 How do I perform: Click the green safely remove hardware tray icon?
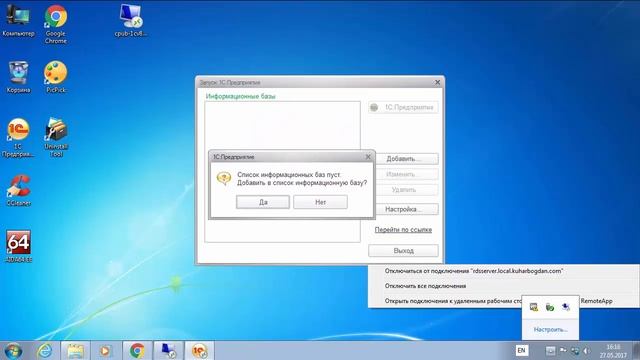tap(550, 307)
